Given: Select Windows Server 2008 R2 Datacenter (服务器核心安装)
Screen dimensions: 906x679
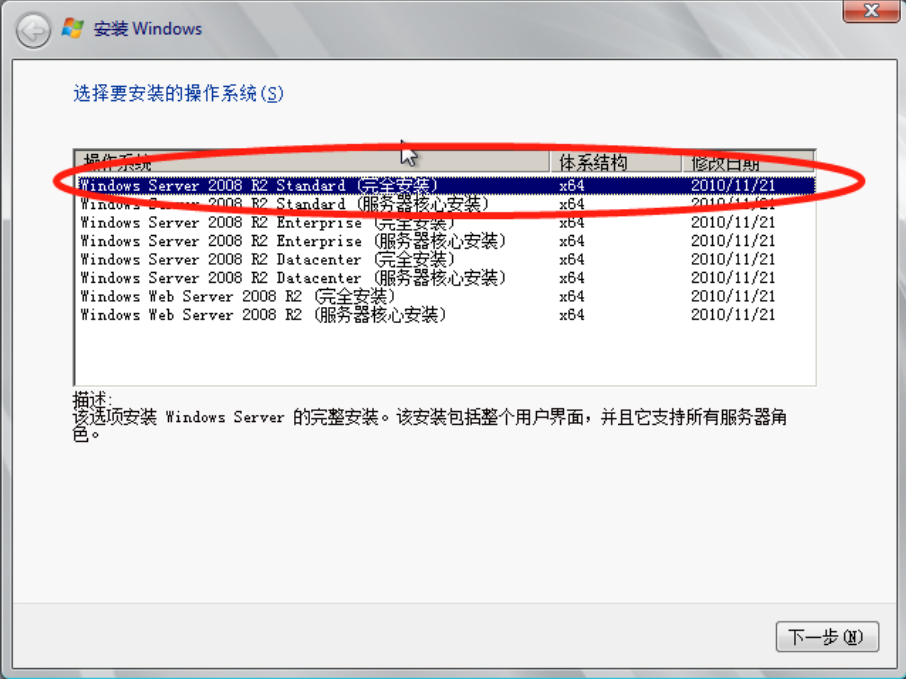Looking at the screenshot, I should tap(445, 278).
